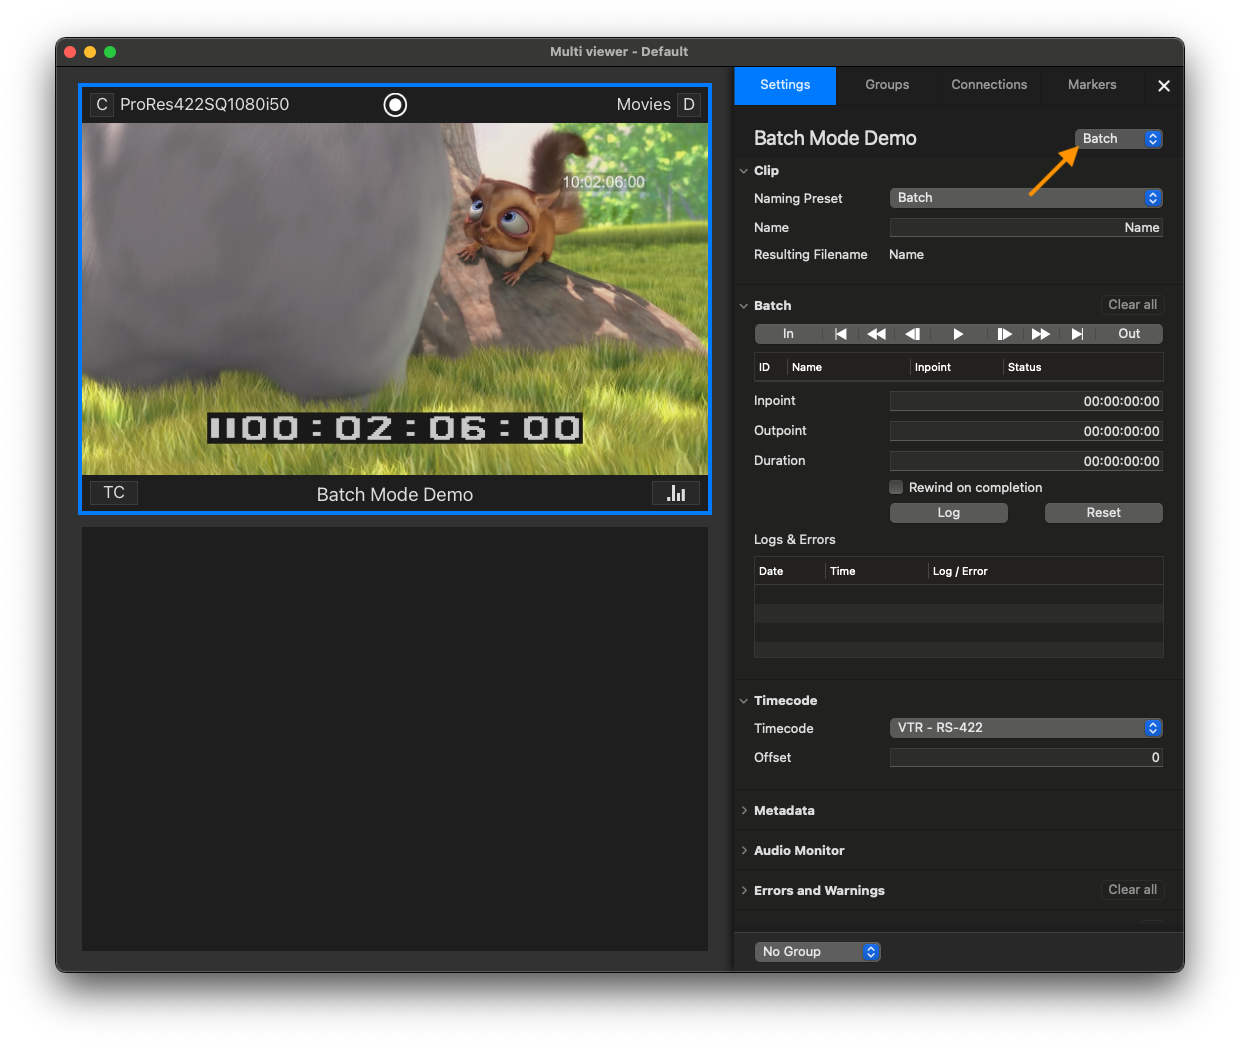Go to end transport button

pyautogui.click(x=1077, y=334)
